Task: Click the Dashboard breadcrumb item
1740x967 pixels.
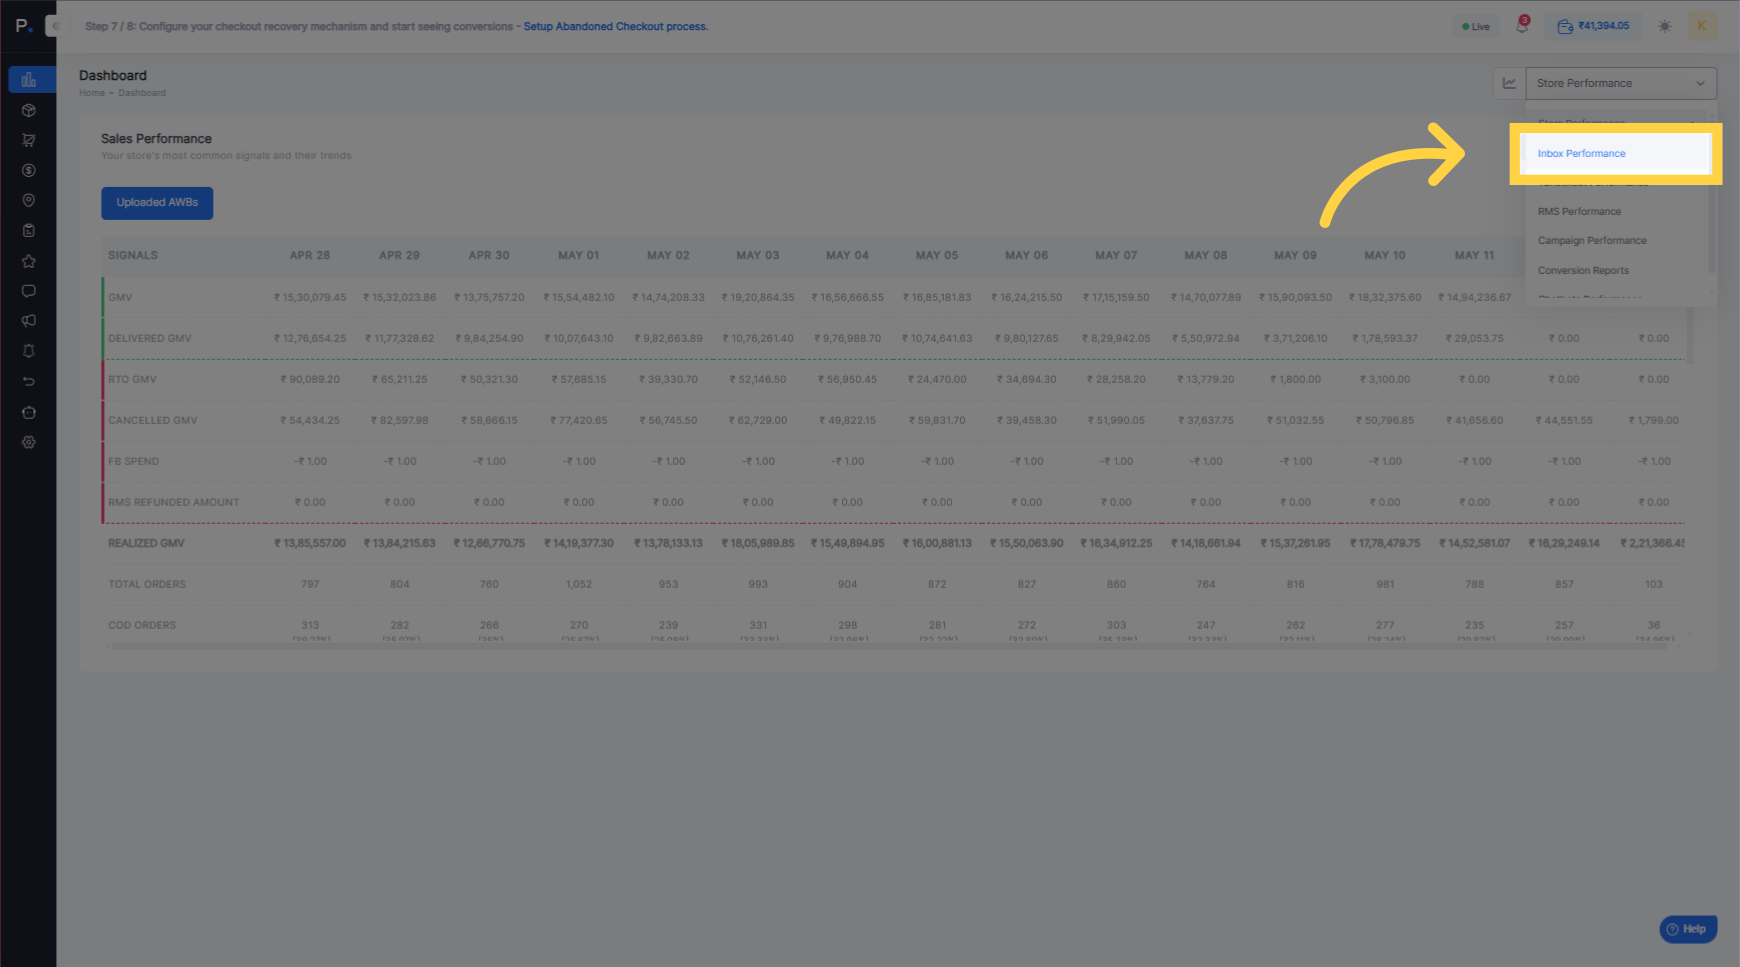Action: point(142,93)
